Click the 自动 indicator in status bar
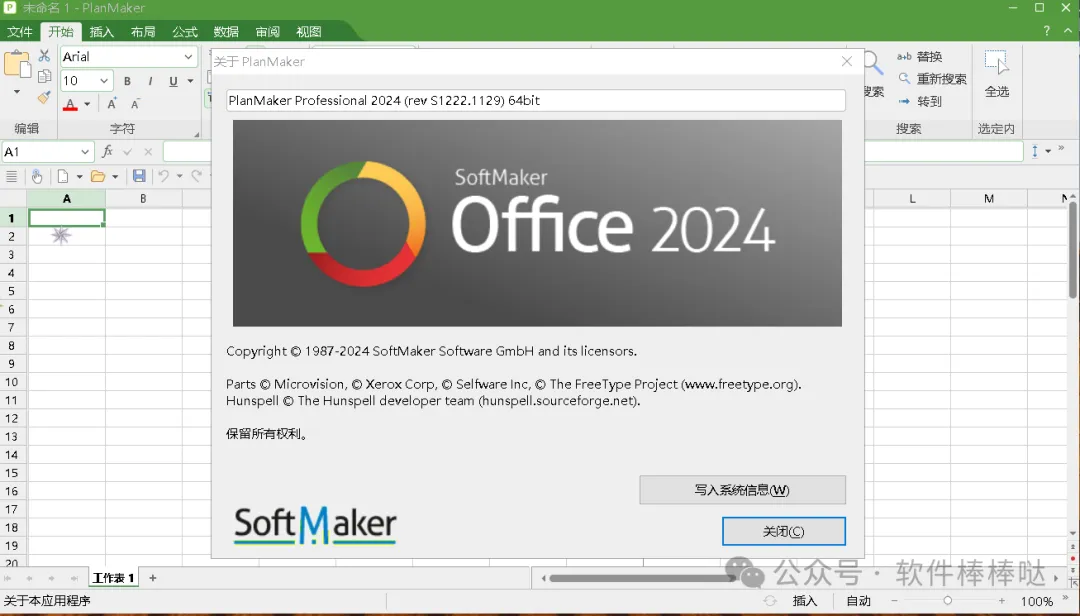The width and height of the screenshot is (1080, 616). tap(859, 601)
